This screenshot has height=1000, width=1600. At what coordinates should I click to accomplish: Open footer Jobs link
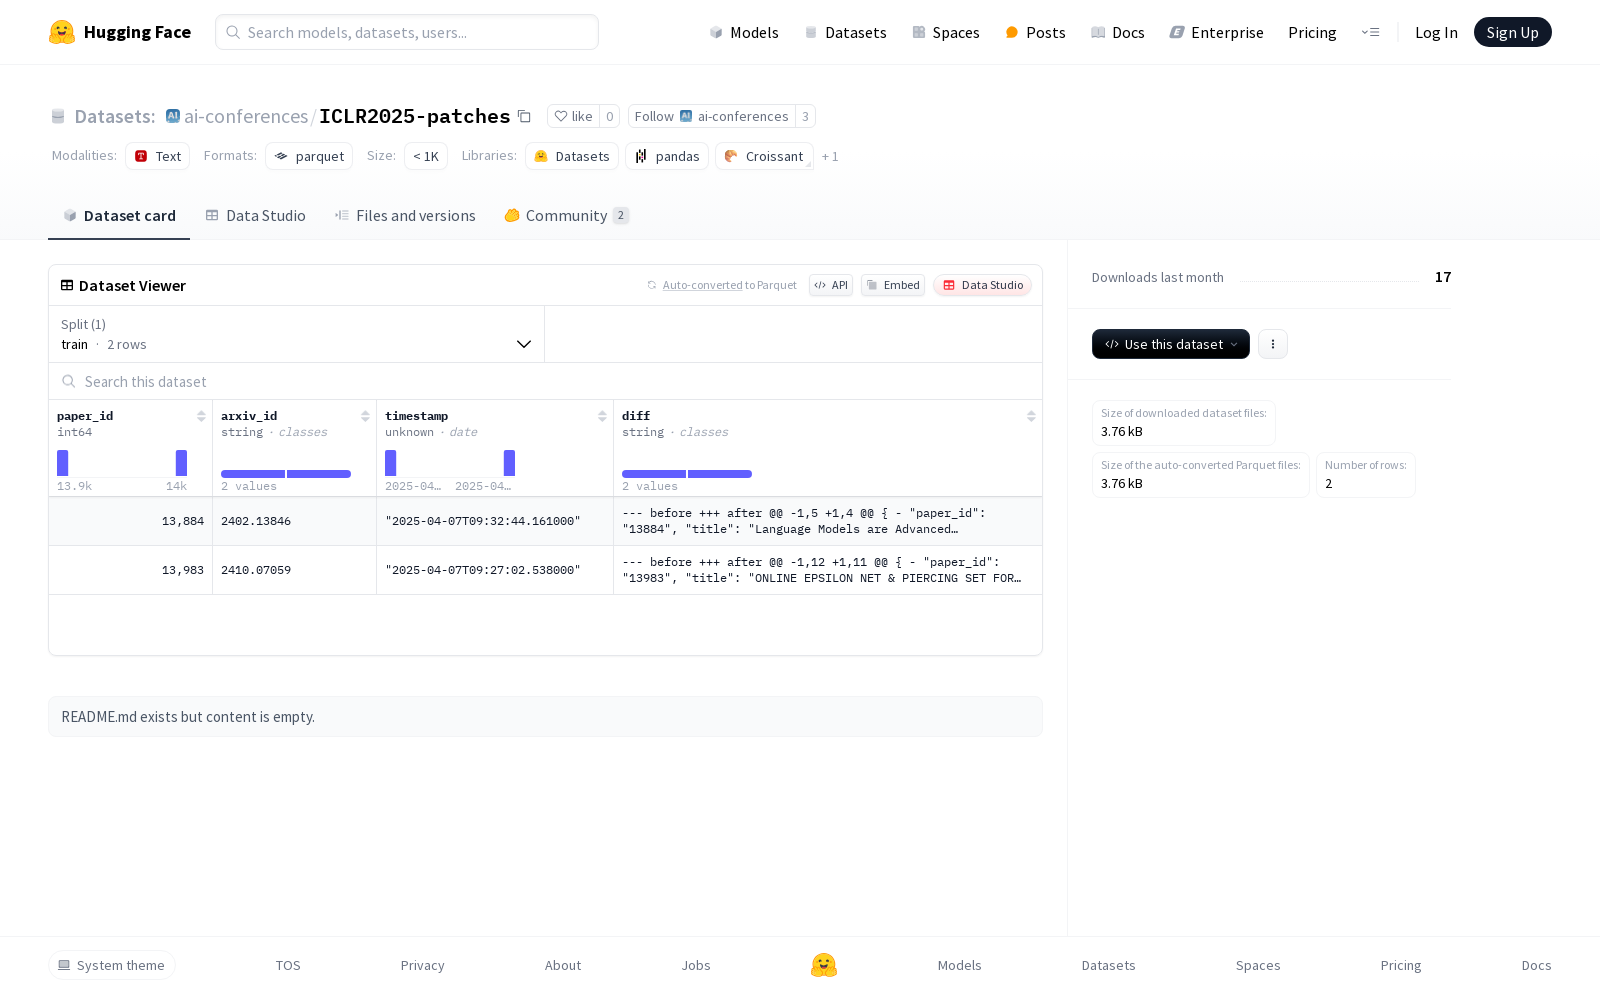click(696, 965)
